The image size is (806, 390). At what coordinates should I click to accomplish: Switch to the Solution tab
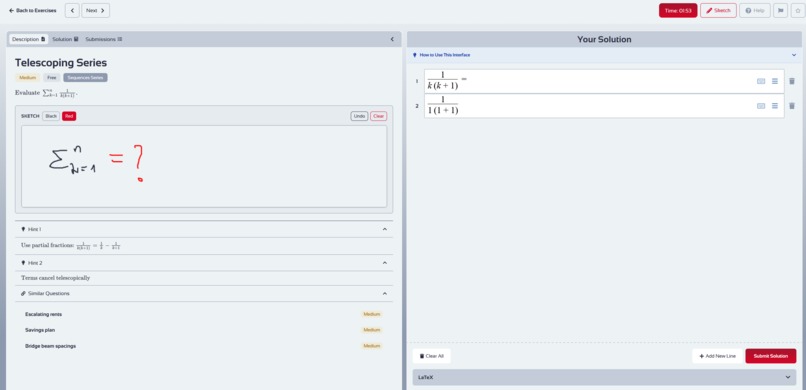point(65,39)
